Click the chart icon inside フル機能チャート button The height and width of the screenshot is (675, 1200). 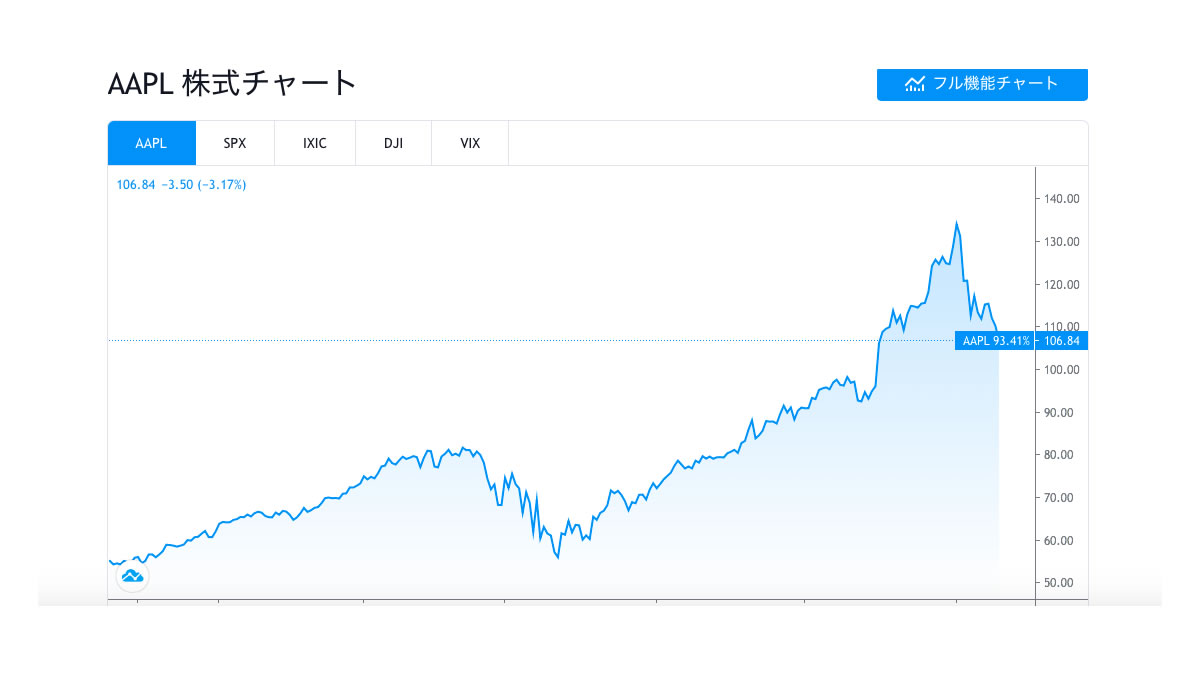click(915, 84)
